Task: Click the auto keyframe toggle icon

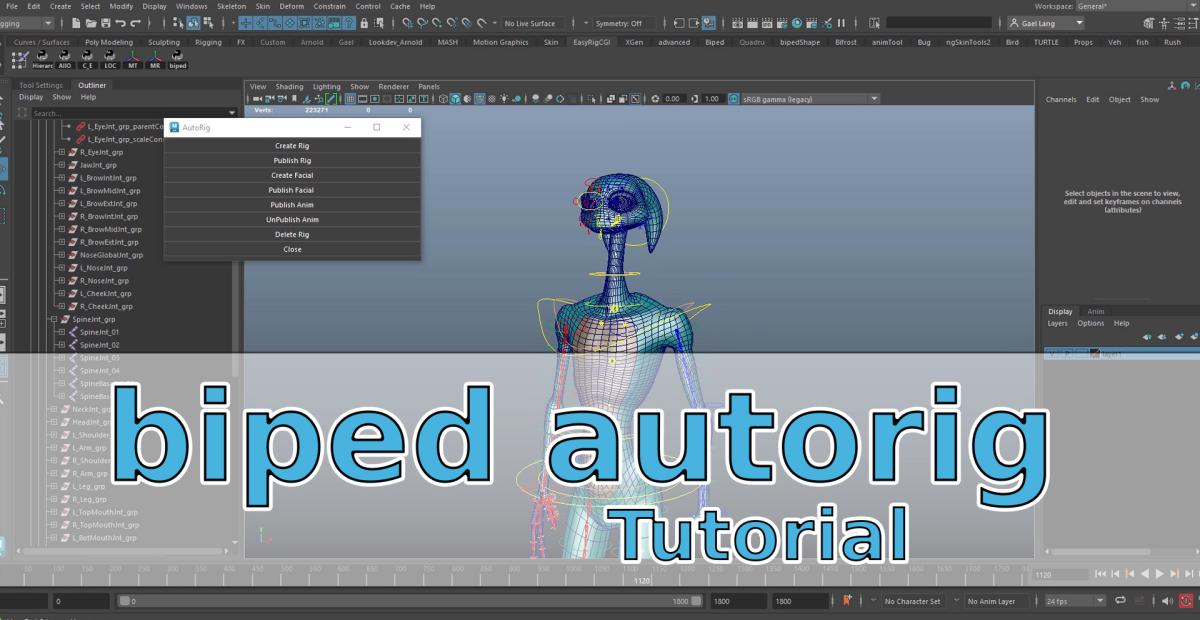Action: (846, 601)
